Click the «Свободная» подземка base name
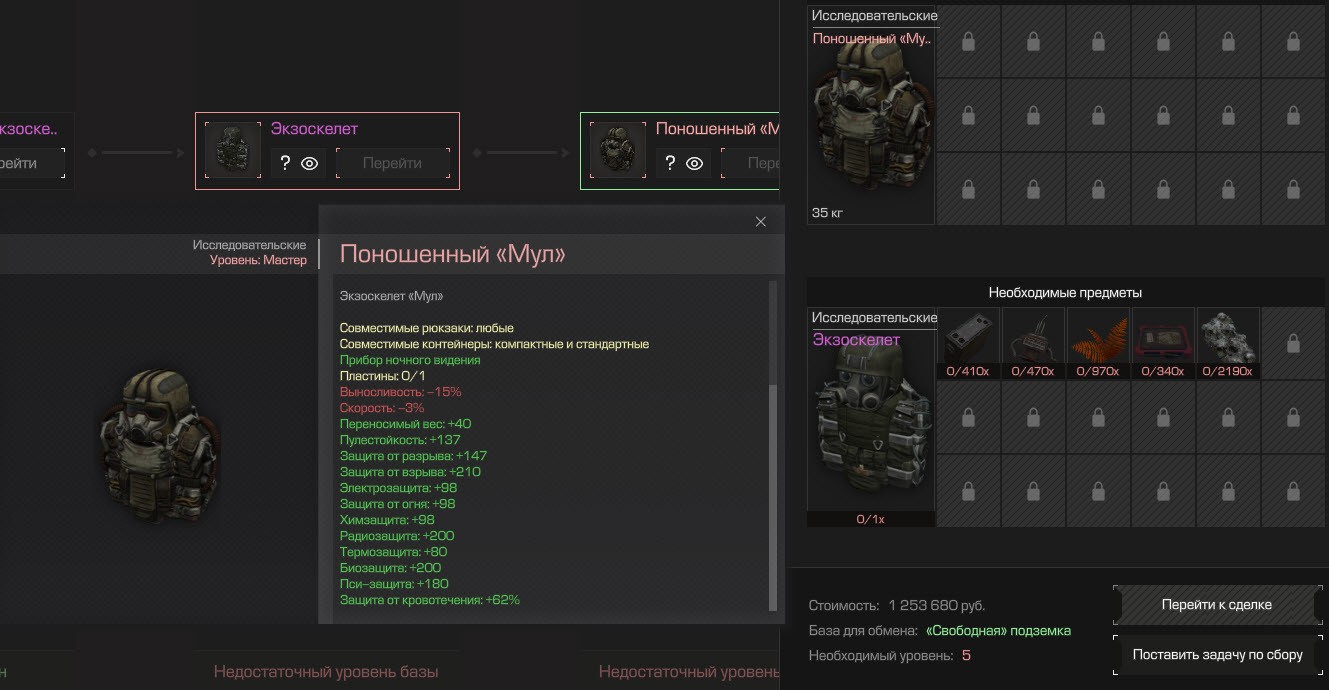This screenshot has width=1329, height=690. (x=998, y=631)
